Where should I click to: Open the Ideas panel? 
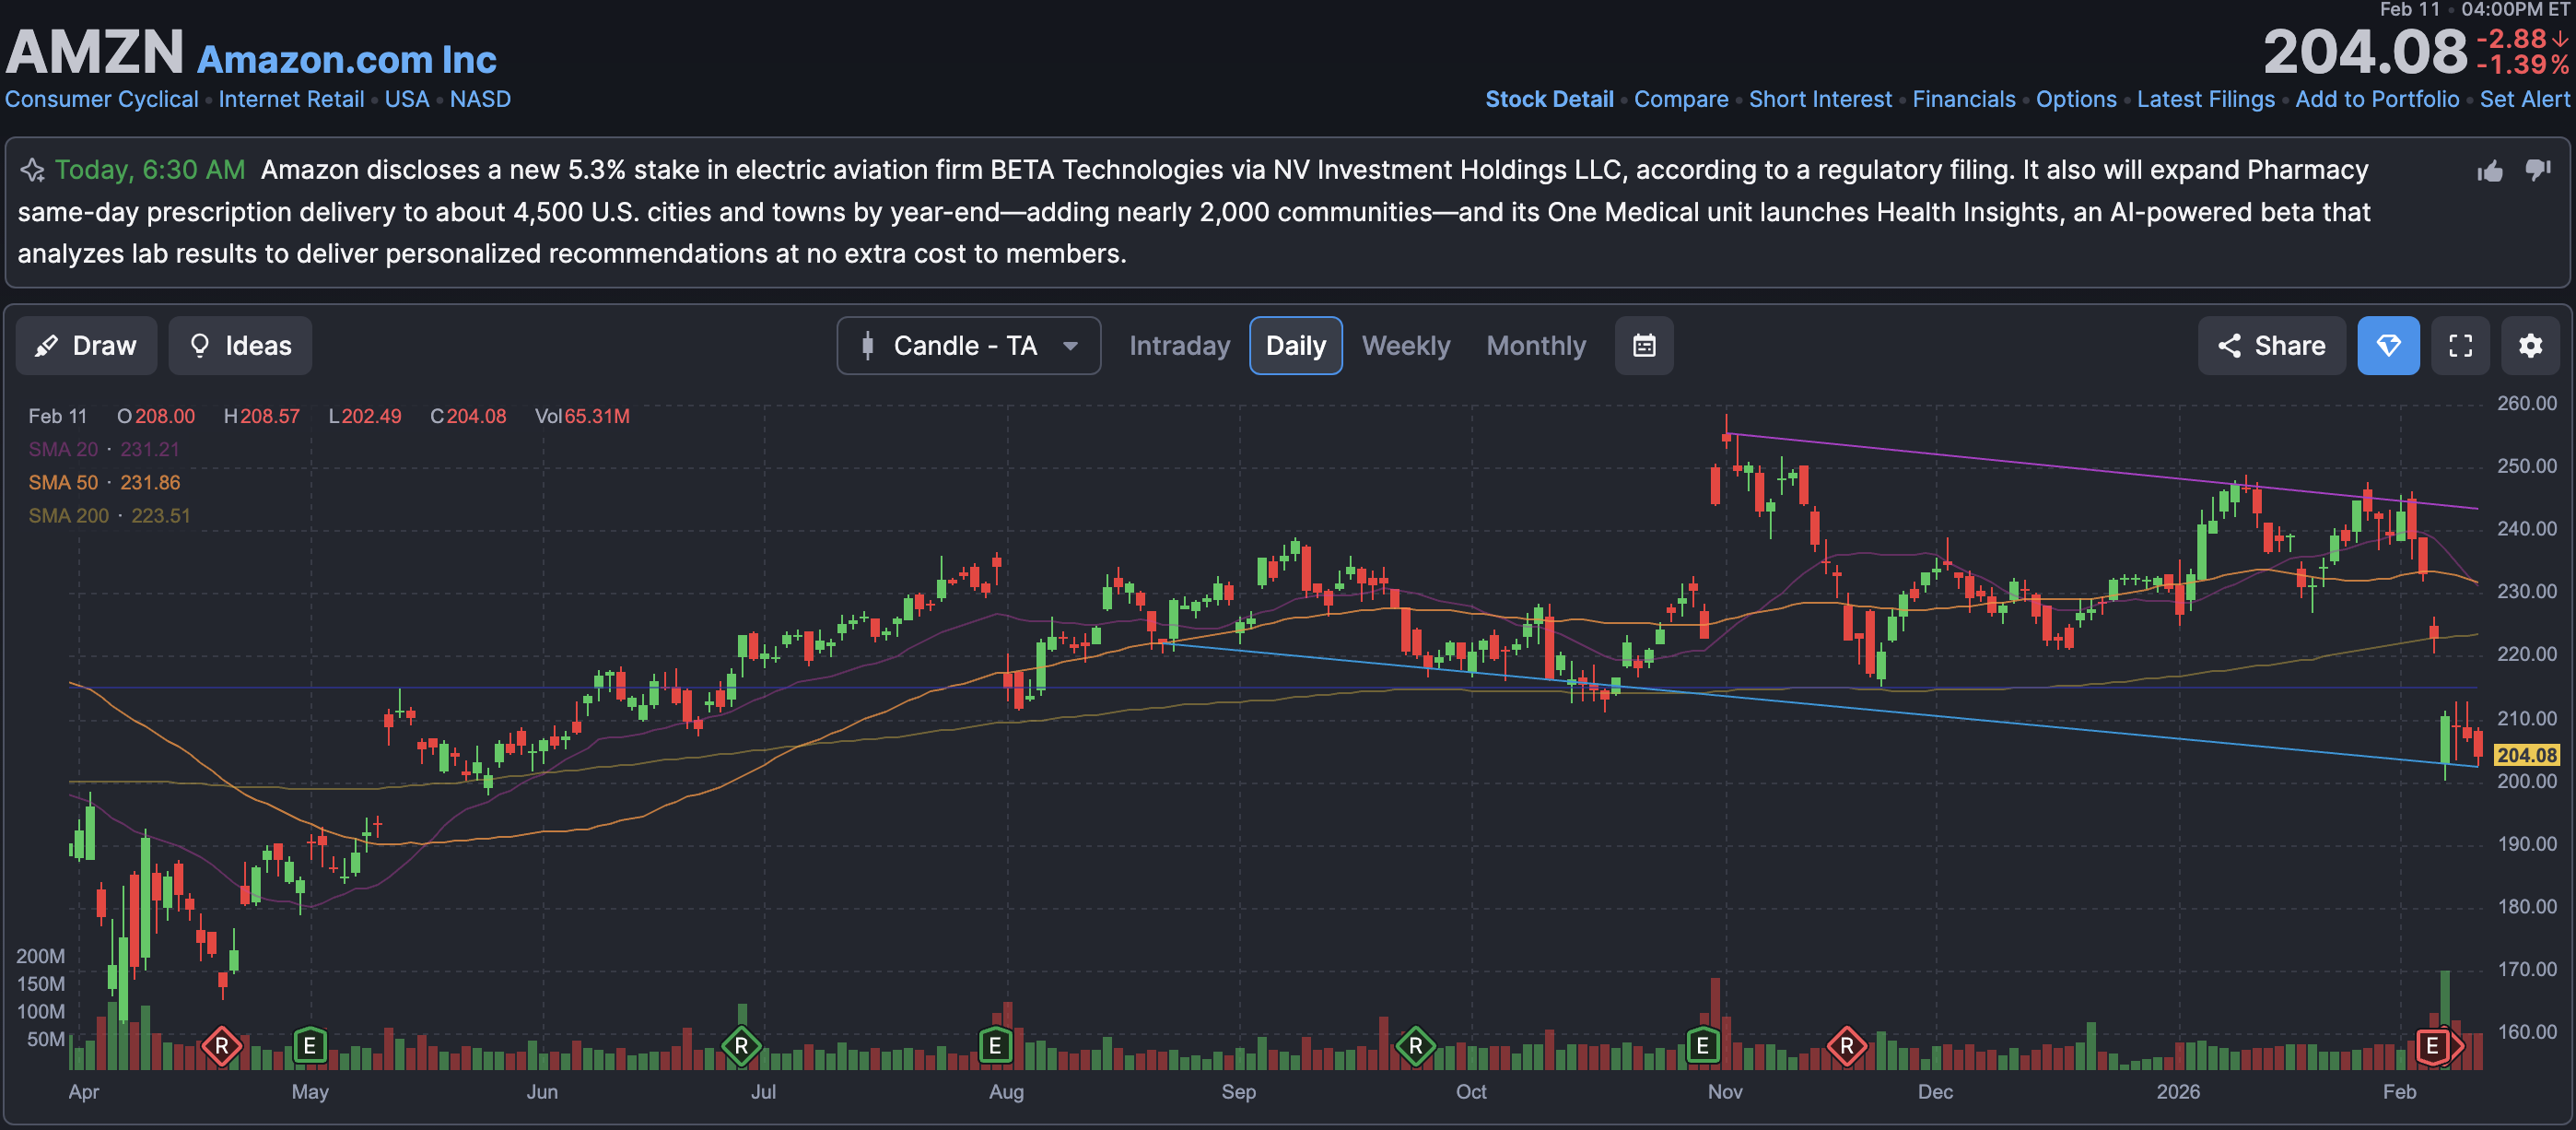pos(240,346)
